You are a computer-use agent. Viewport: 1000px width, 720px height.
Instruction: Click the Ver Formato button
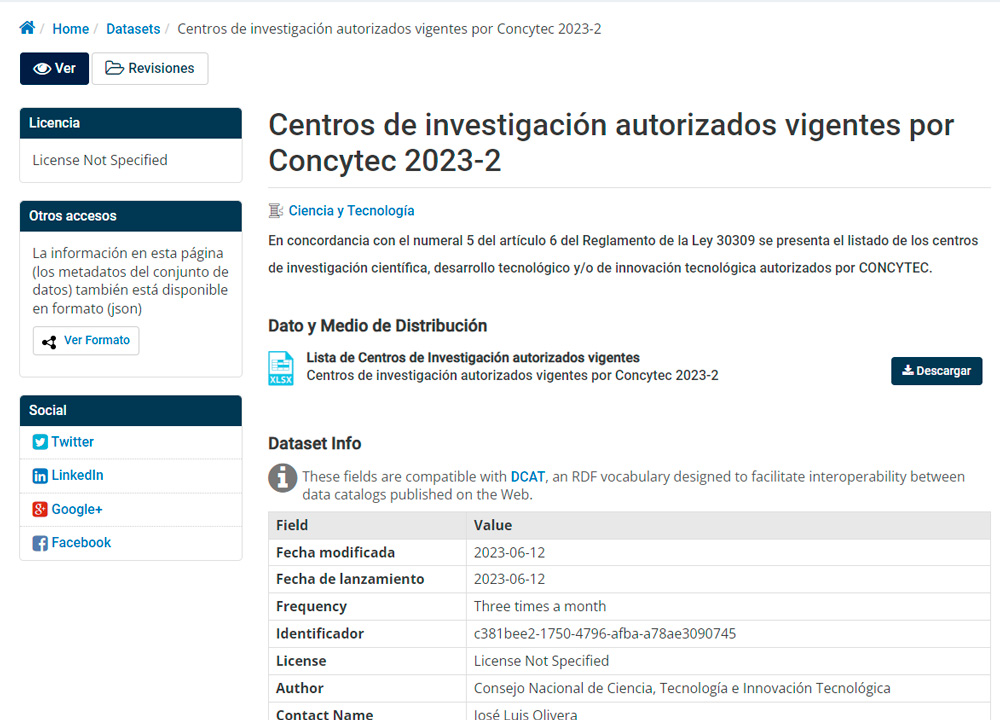tap(86, 341)
